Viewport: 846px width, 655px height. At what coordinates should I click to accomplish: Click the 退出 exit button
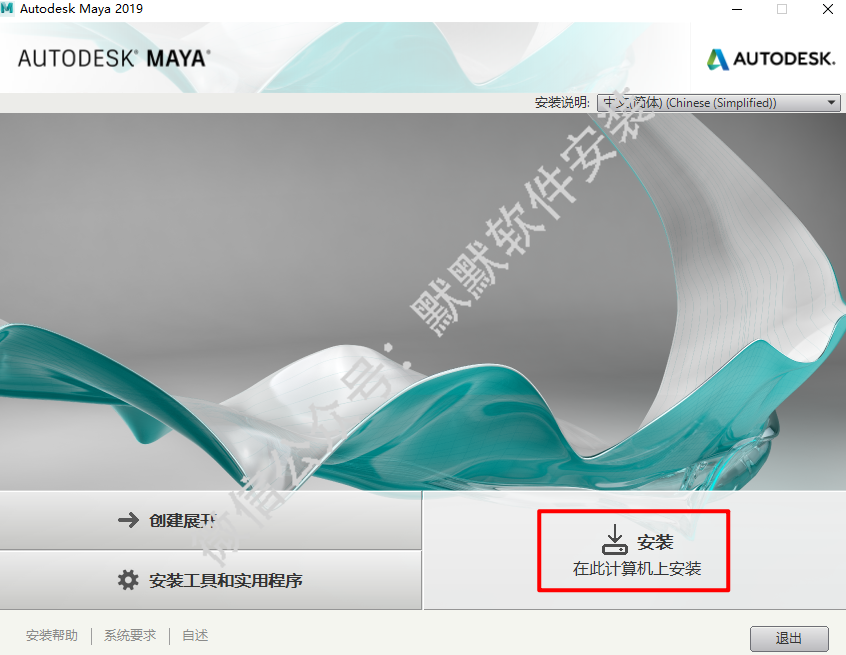pos(789,639)
